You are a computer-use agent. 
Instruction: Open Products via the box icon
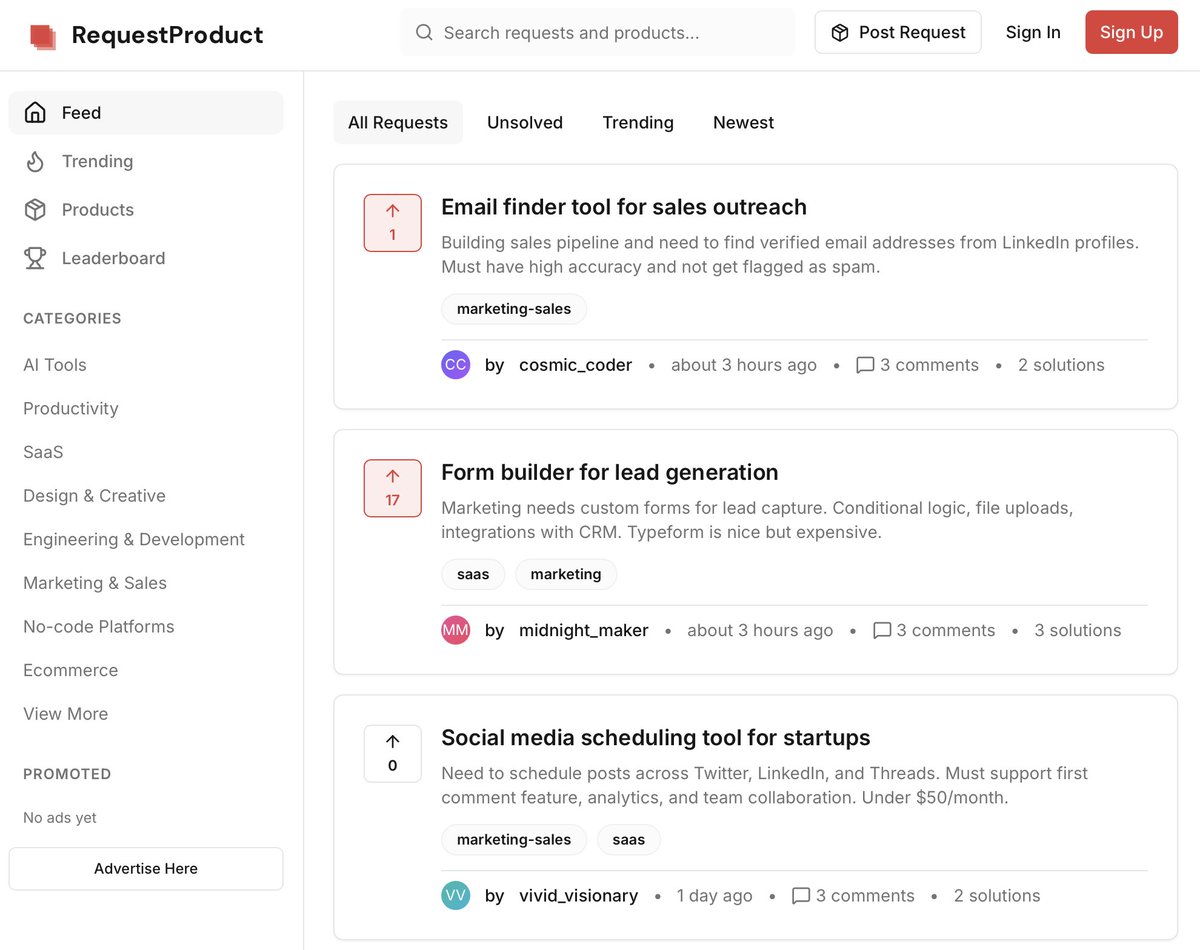coord(35,209)
